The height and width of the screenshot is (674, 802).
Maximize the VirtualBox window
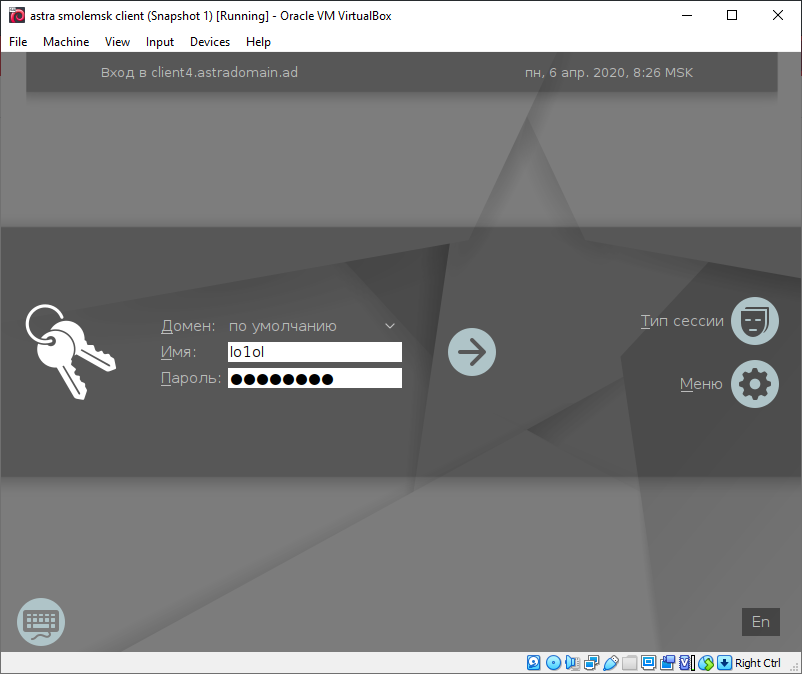click(x=732, y=15)
